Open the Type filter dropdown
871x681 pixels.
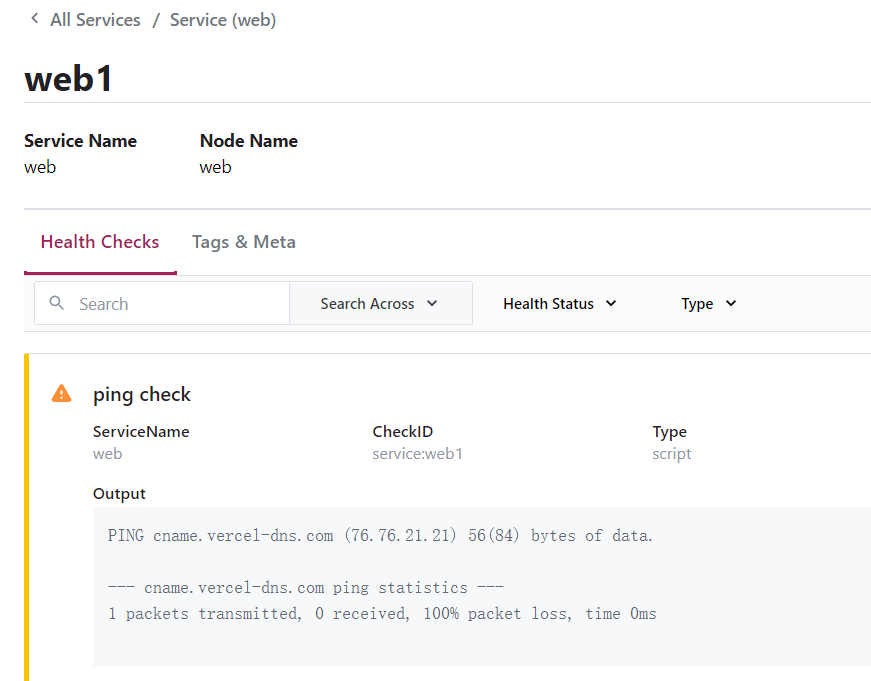[708, 303]
